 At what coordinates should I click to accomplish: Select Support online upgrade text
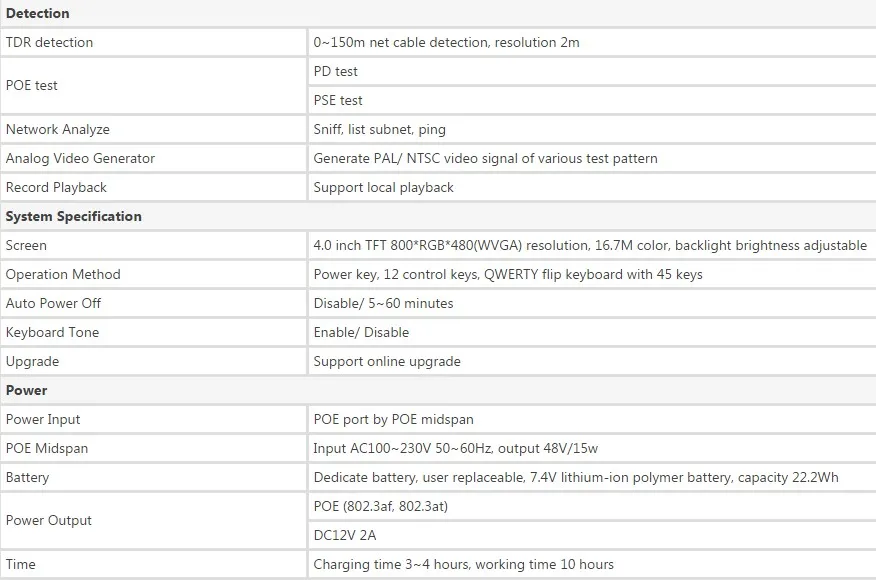(387, 362)
